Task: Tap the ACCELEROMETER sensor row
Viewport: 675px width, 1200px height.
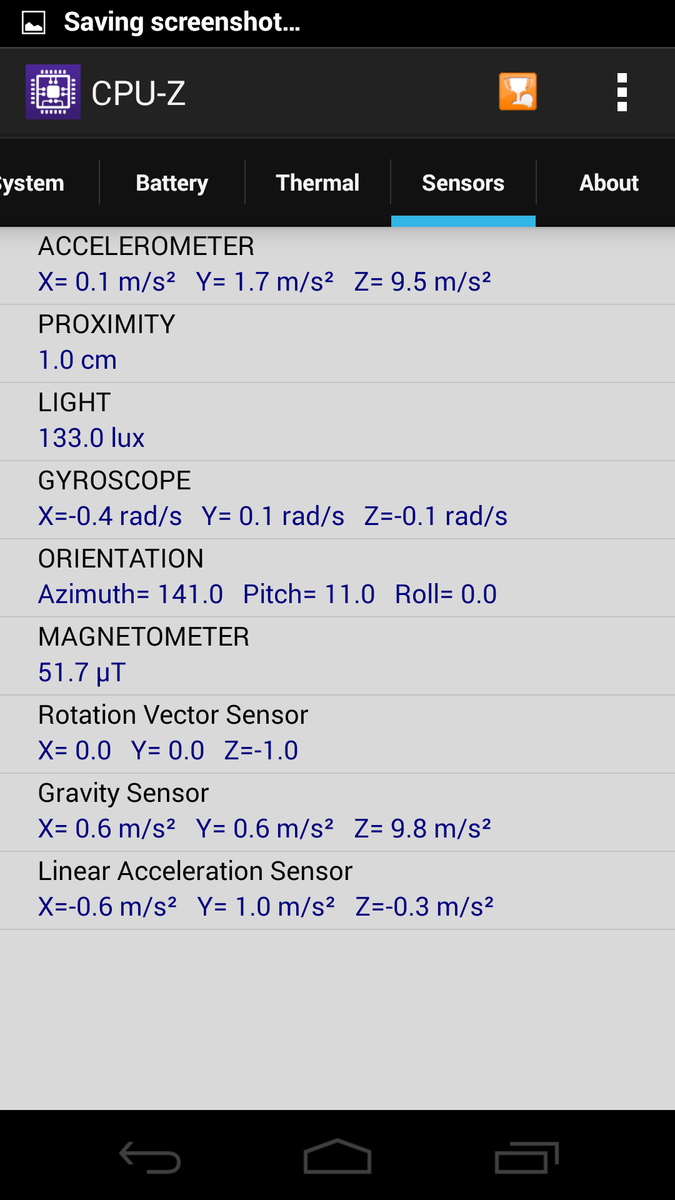Action: pyautogui.click(x=337, y=265)
